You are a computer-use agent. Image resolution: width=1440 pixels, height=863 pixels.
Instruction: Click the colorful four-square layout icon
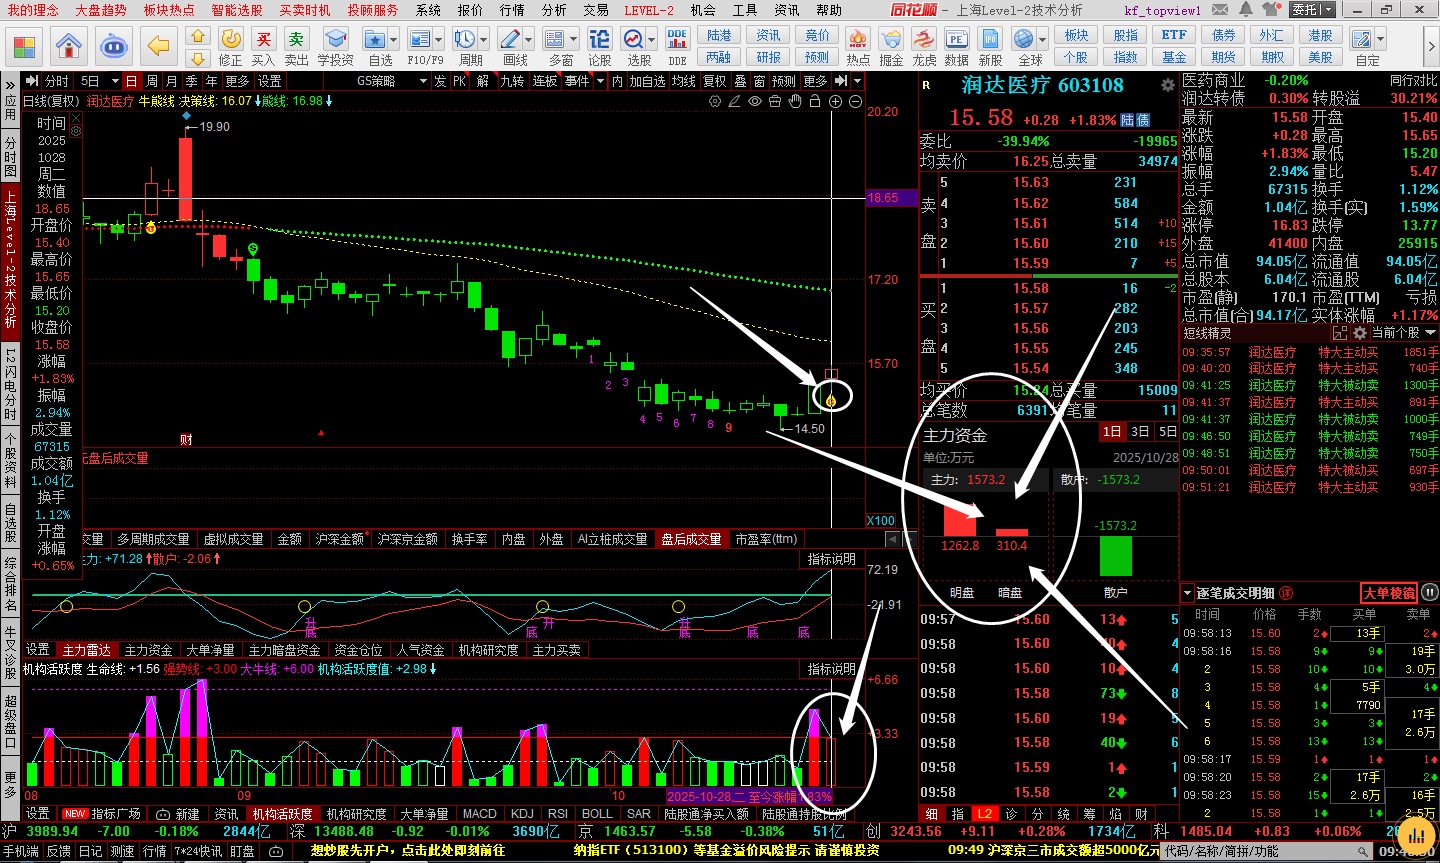(x=24, y=46)
